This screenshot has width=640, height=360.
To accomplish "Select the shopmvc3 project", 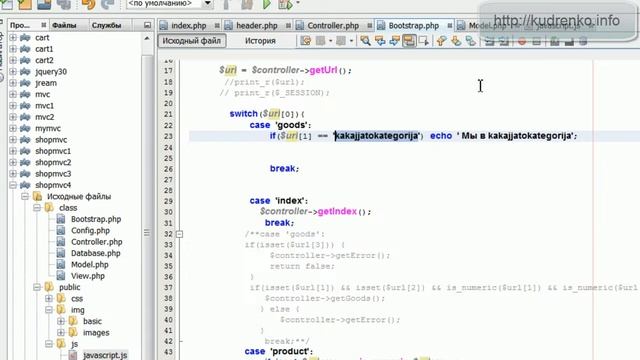I will (53, 173).
